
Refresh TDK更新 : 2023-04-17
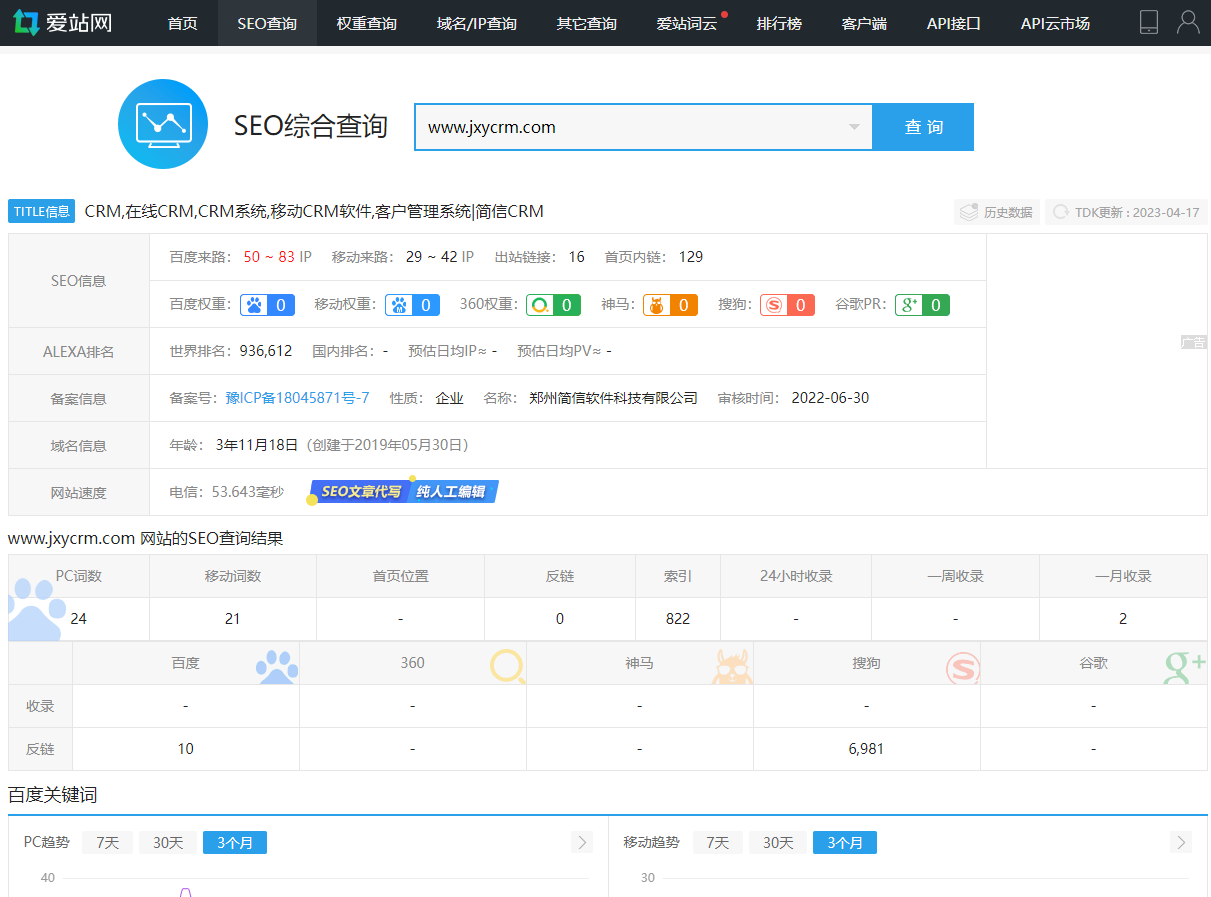click(x=1126, y=212)
